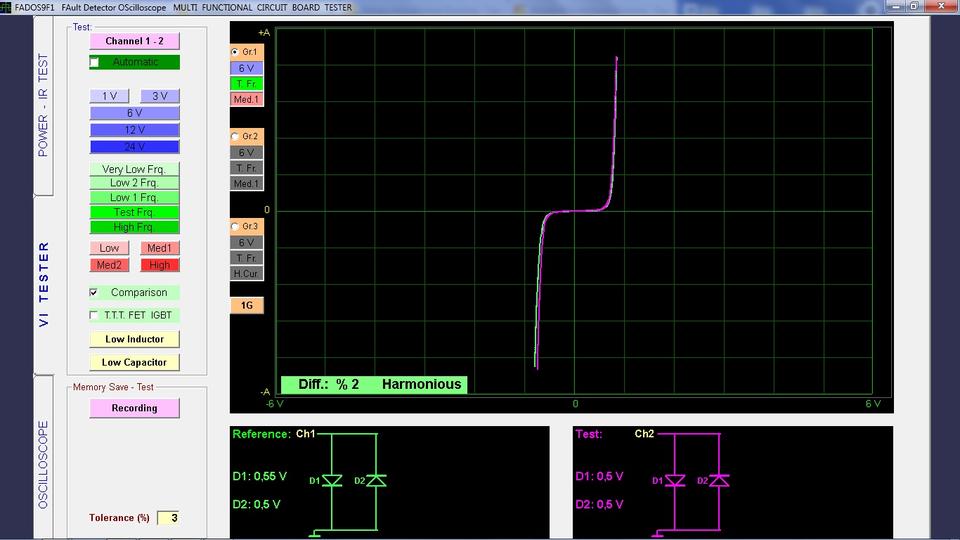Switch to the POWER - IR TEST tab
Viewport: 960px width, 540px height.
coord(43,106)
